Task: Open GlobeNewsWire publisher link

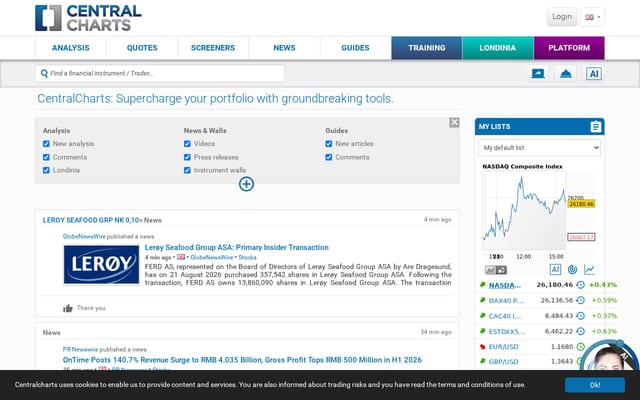Action: tap(84, 236)
